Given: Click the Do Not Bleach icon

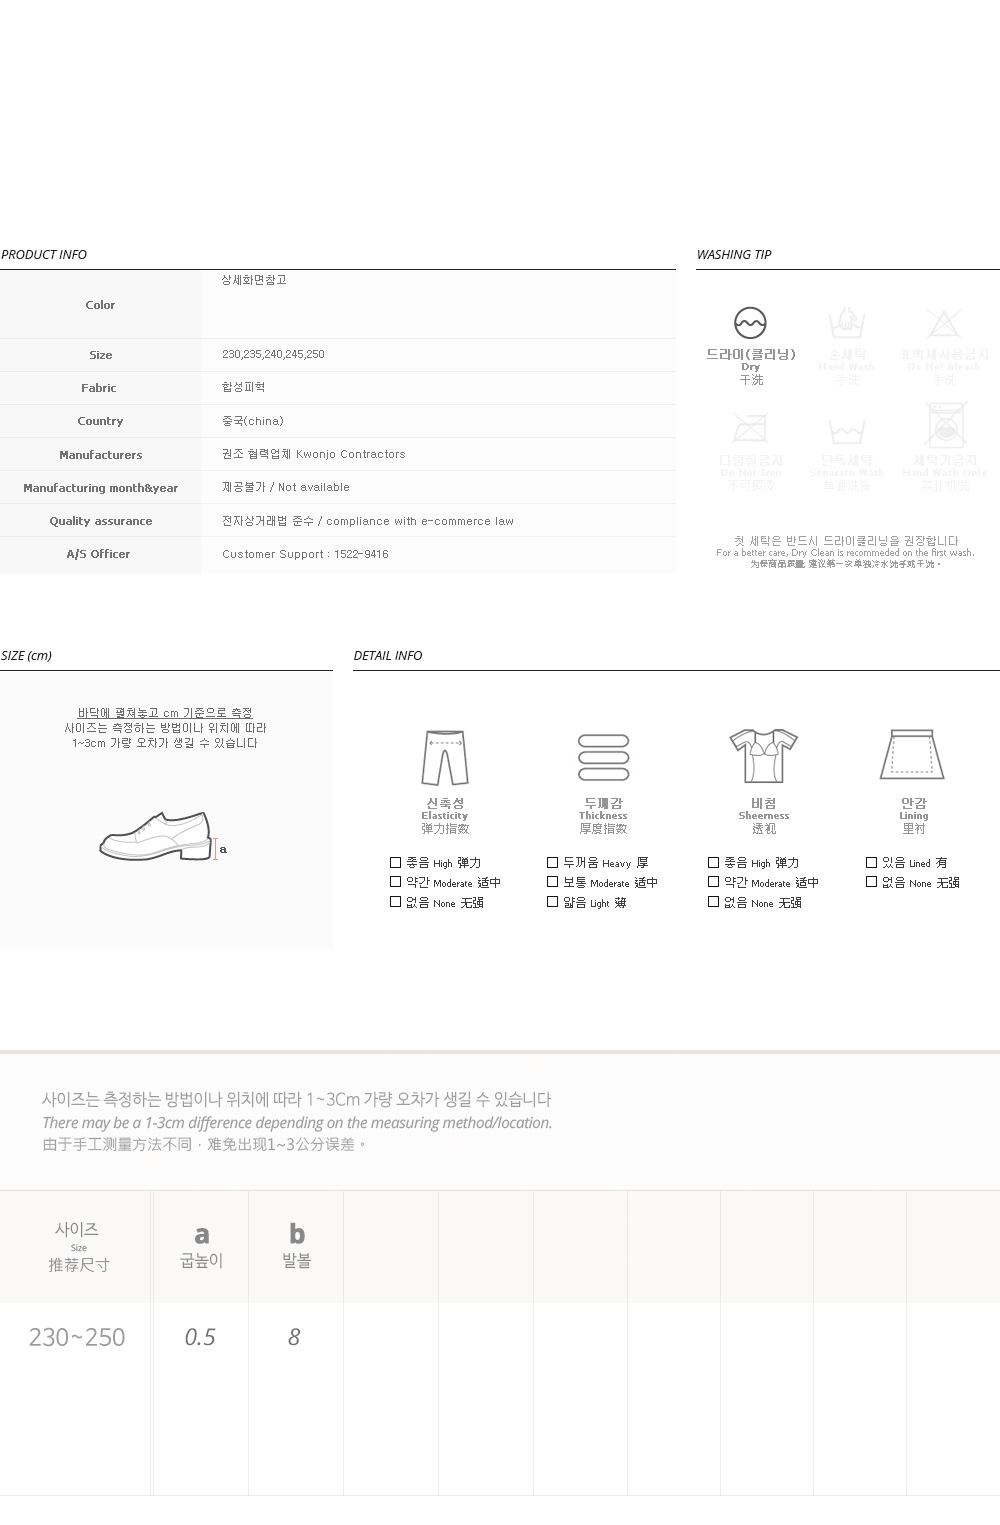Looking at the screenshot, I should (x=943, y=323).
